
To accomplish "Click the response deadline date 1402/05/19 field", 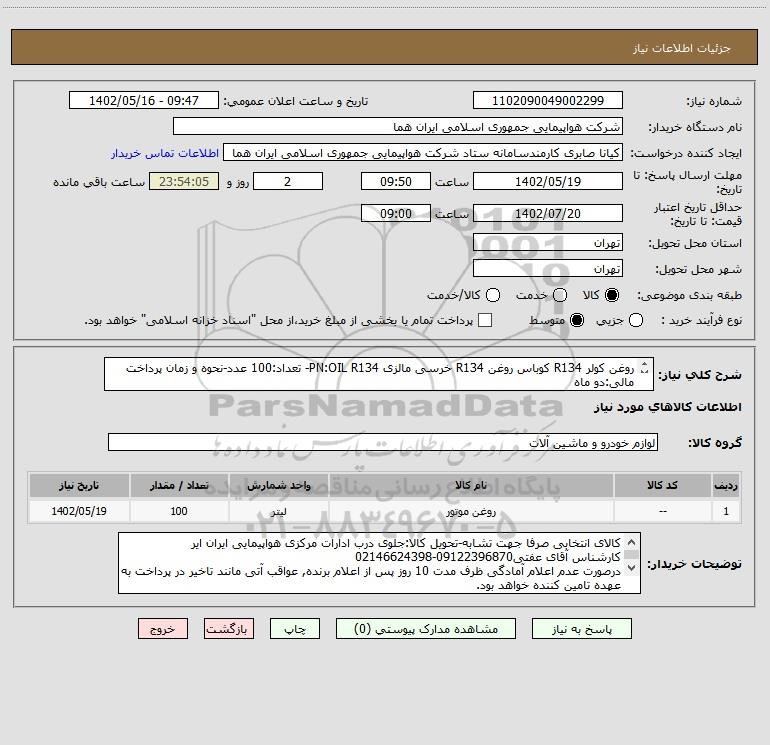I will click(x=548, y=181).
